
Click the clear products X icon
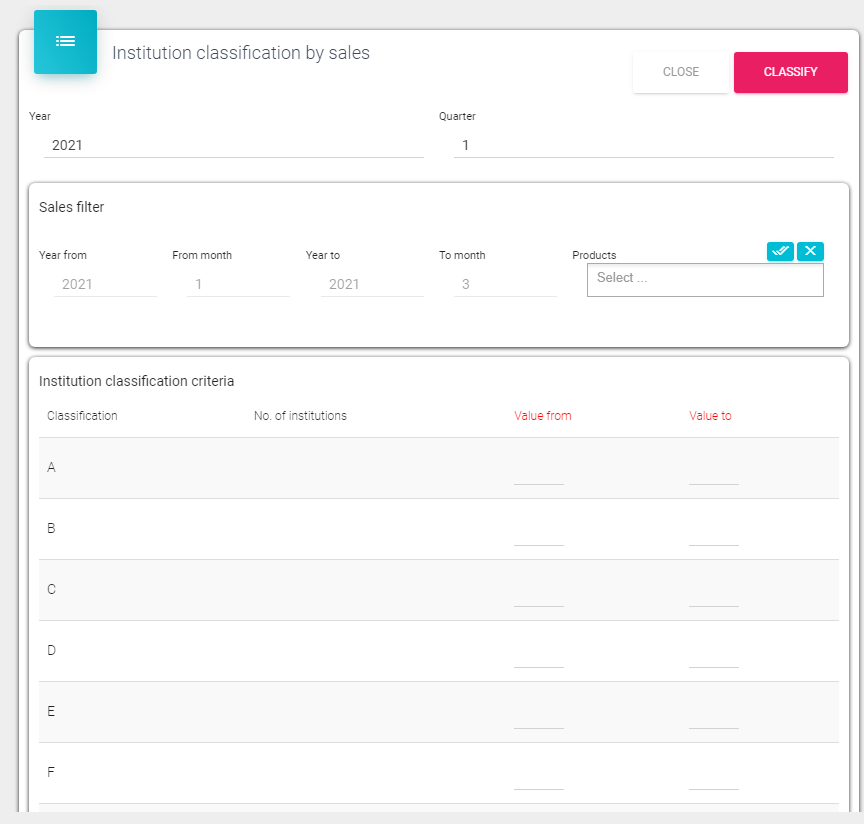pos(810,251)
